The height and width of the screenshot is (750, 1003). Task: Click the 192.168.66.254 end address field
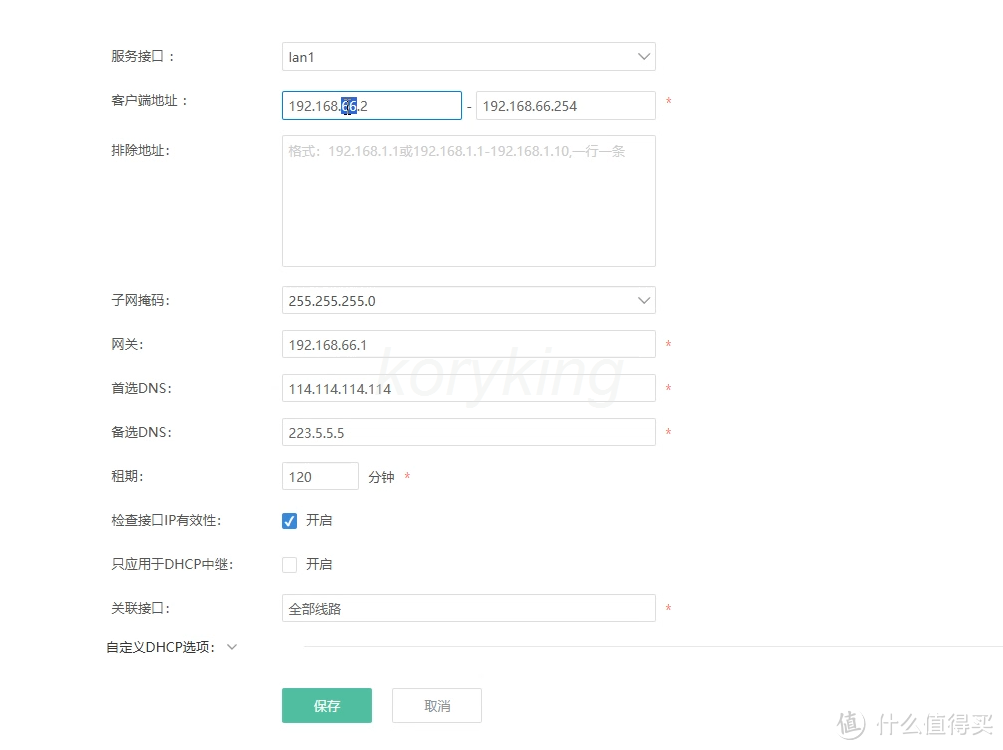point(565,105)
